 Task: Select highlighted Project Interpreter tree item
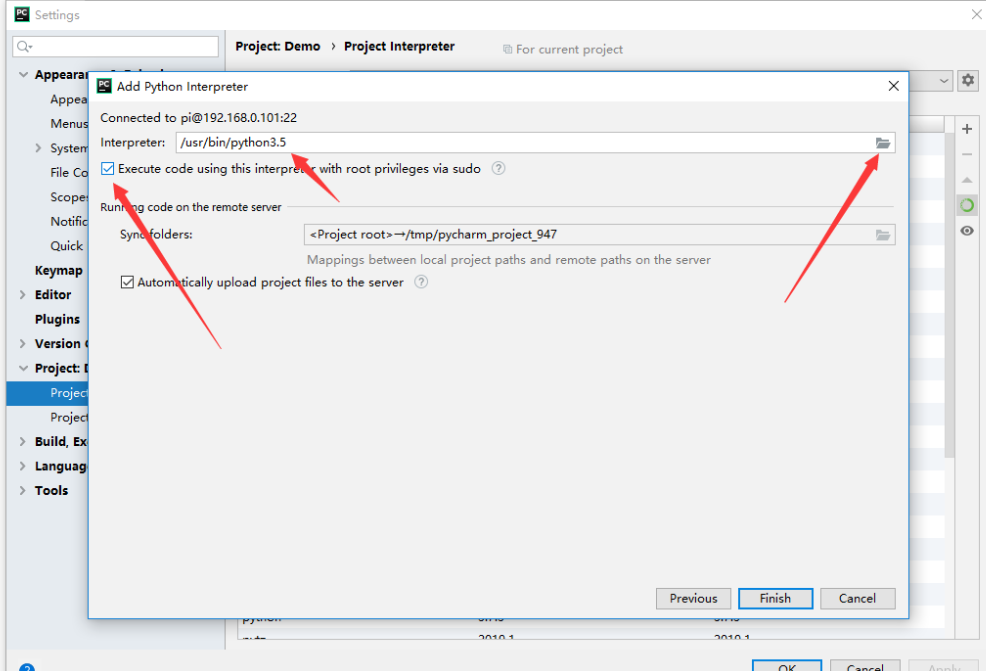click(x=47, y=393)
